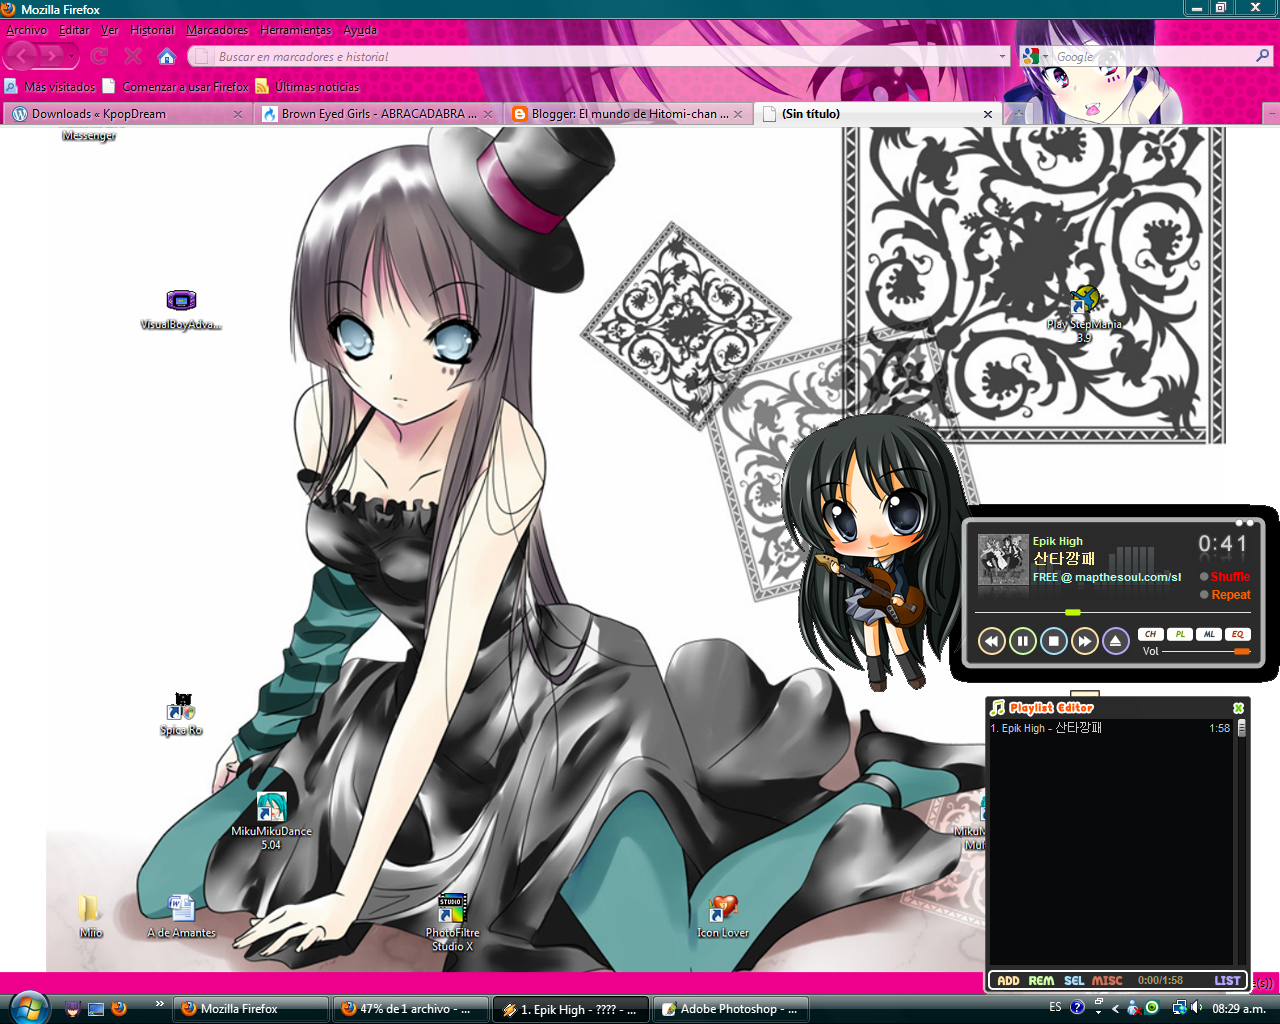
Task: Open the Google search engine dropdown
Action: 1035,57
